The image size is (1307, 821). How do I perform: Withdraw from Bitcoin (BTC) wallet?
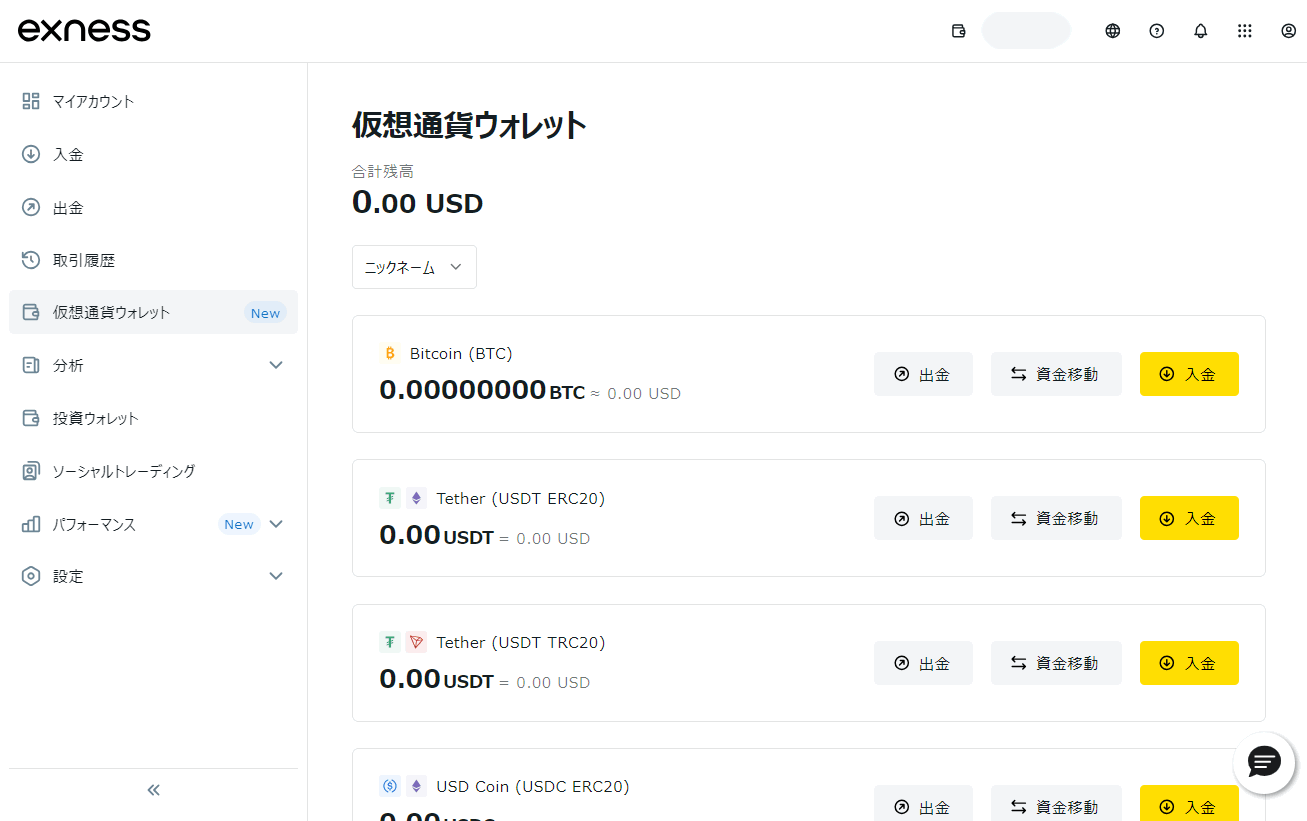pos(923,374)
